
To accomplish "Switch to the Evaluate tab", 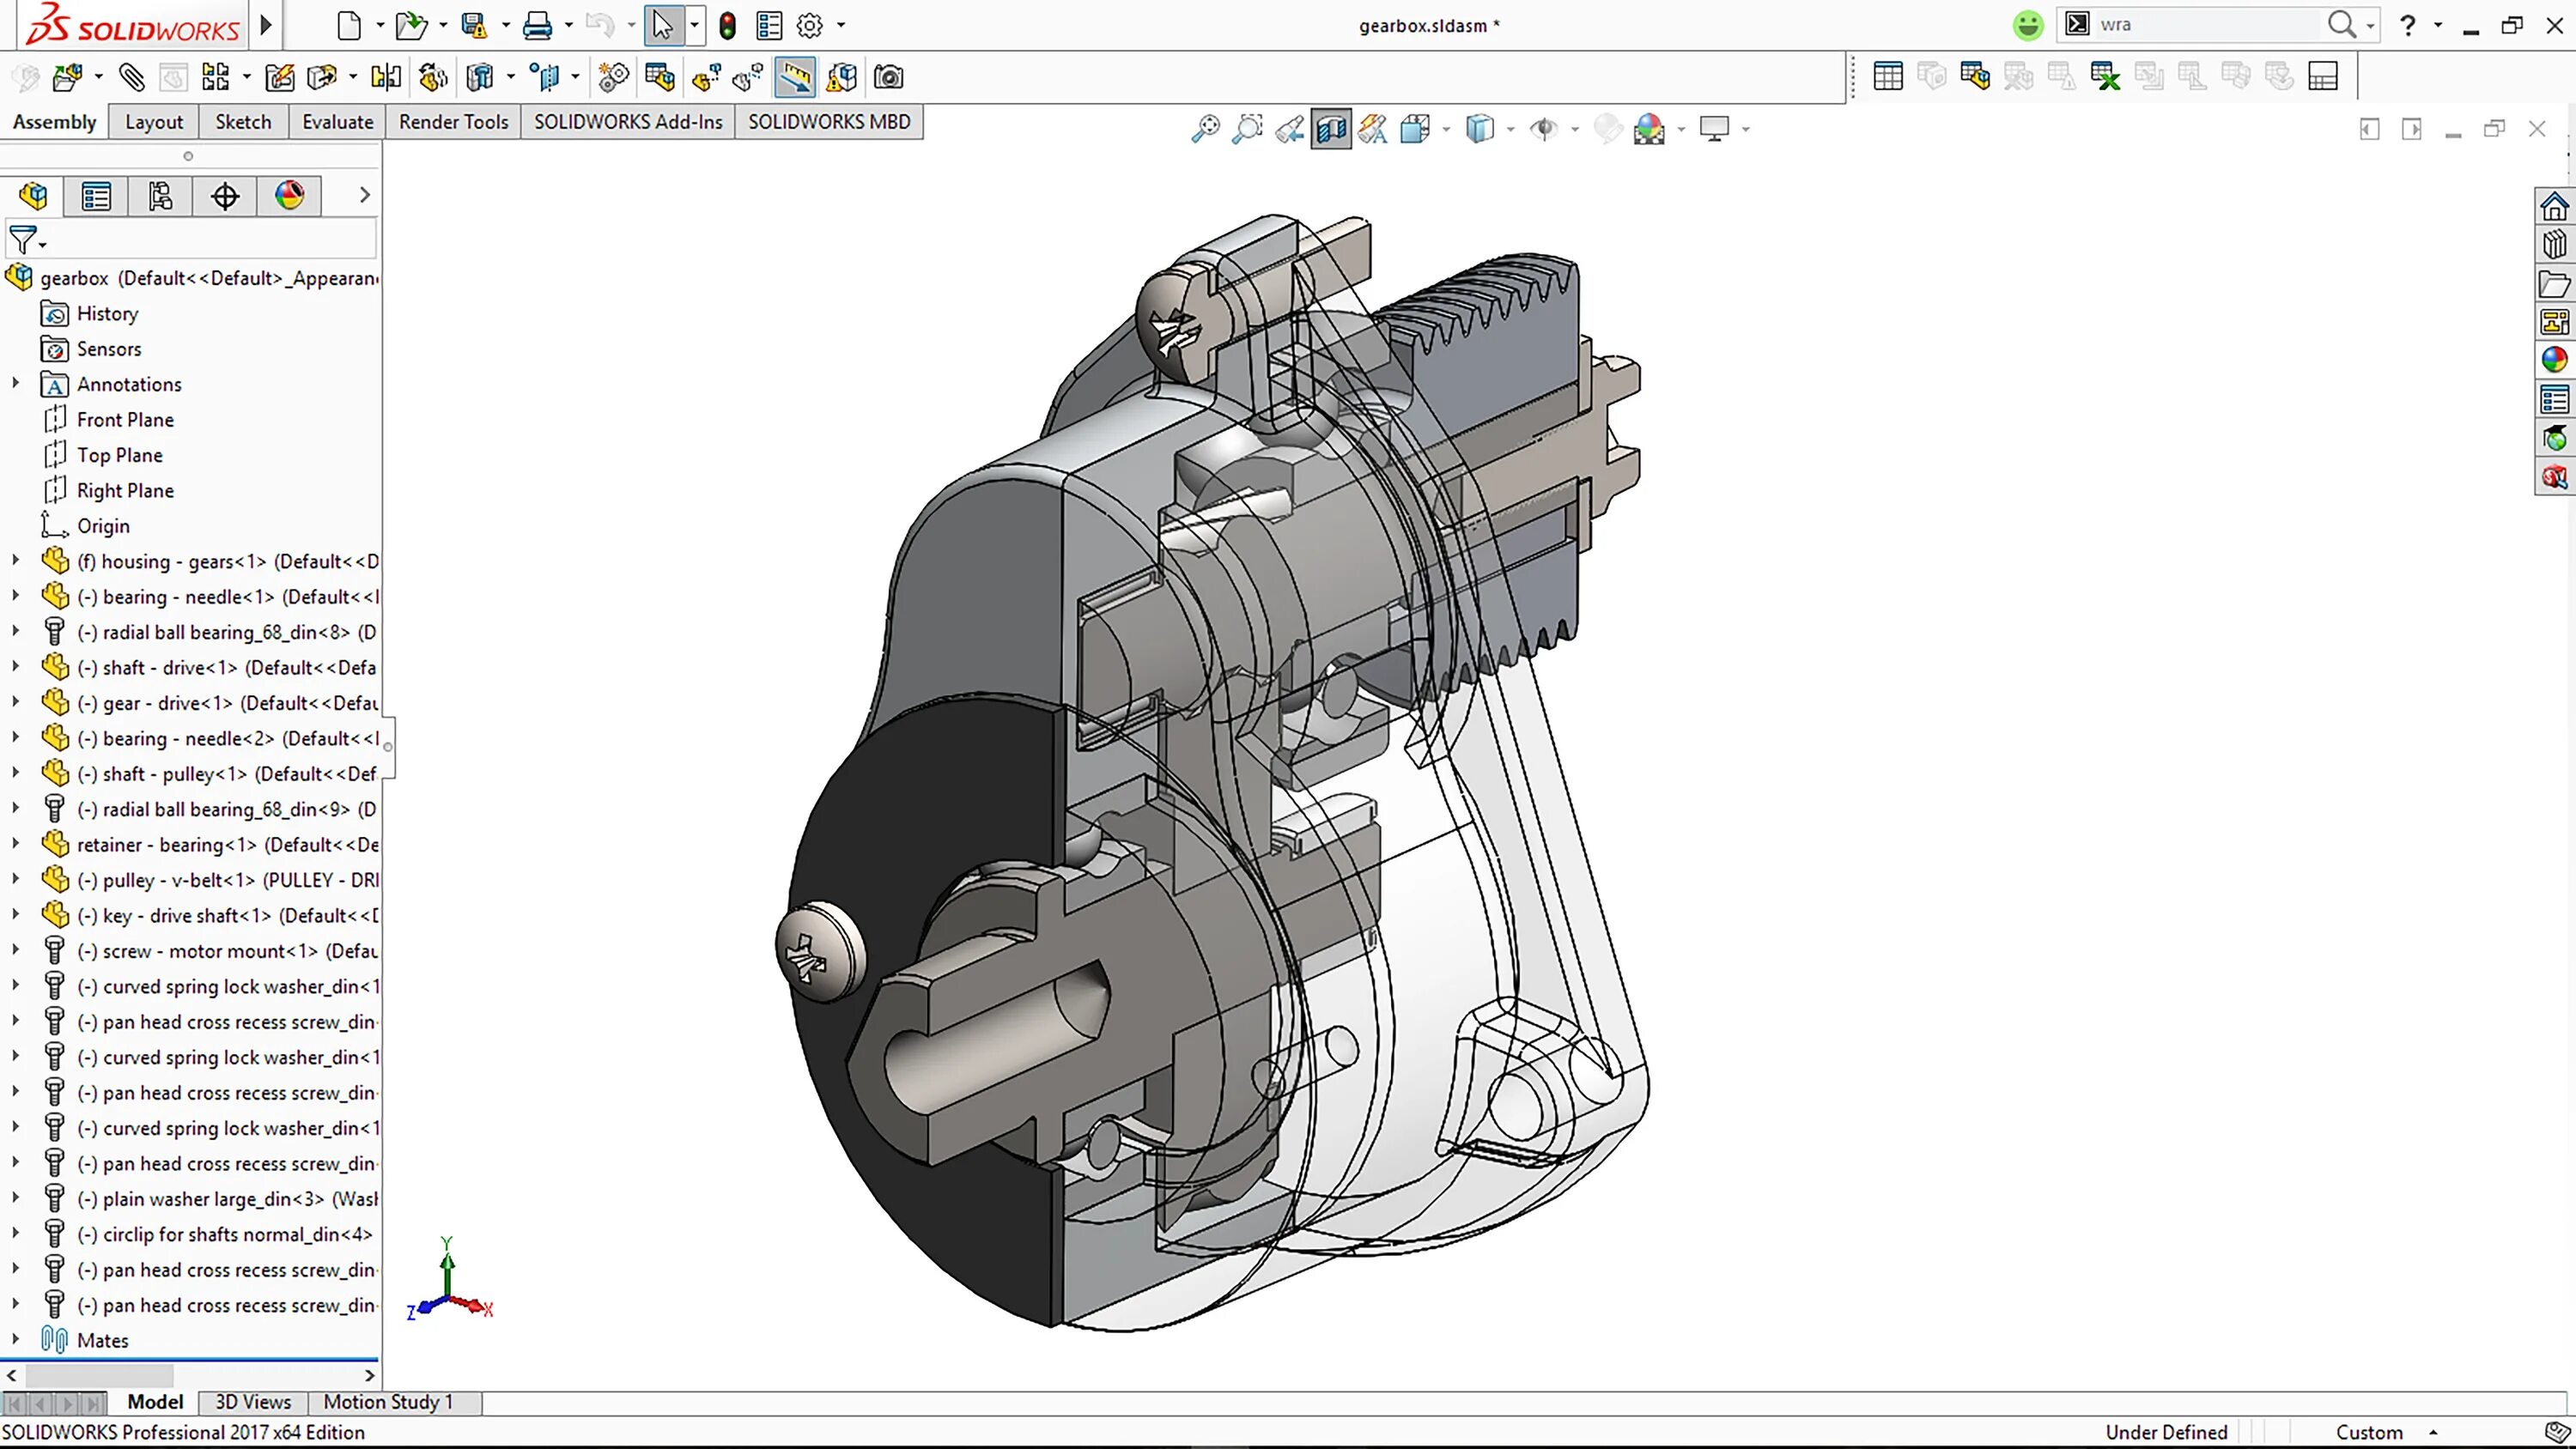I will coord(337,122).
